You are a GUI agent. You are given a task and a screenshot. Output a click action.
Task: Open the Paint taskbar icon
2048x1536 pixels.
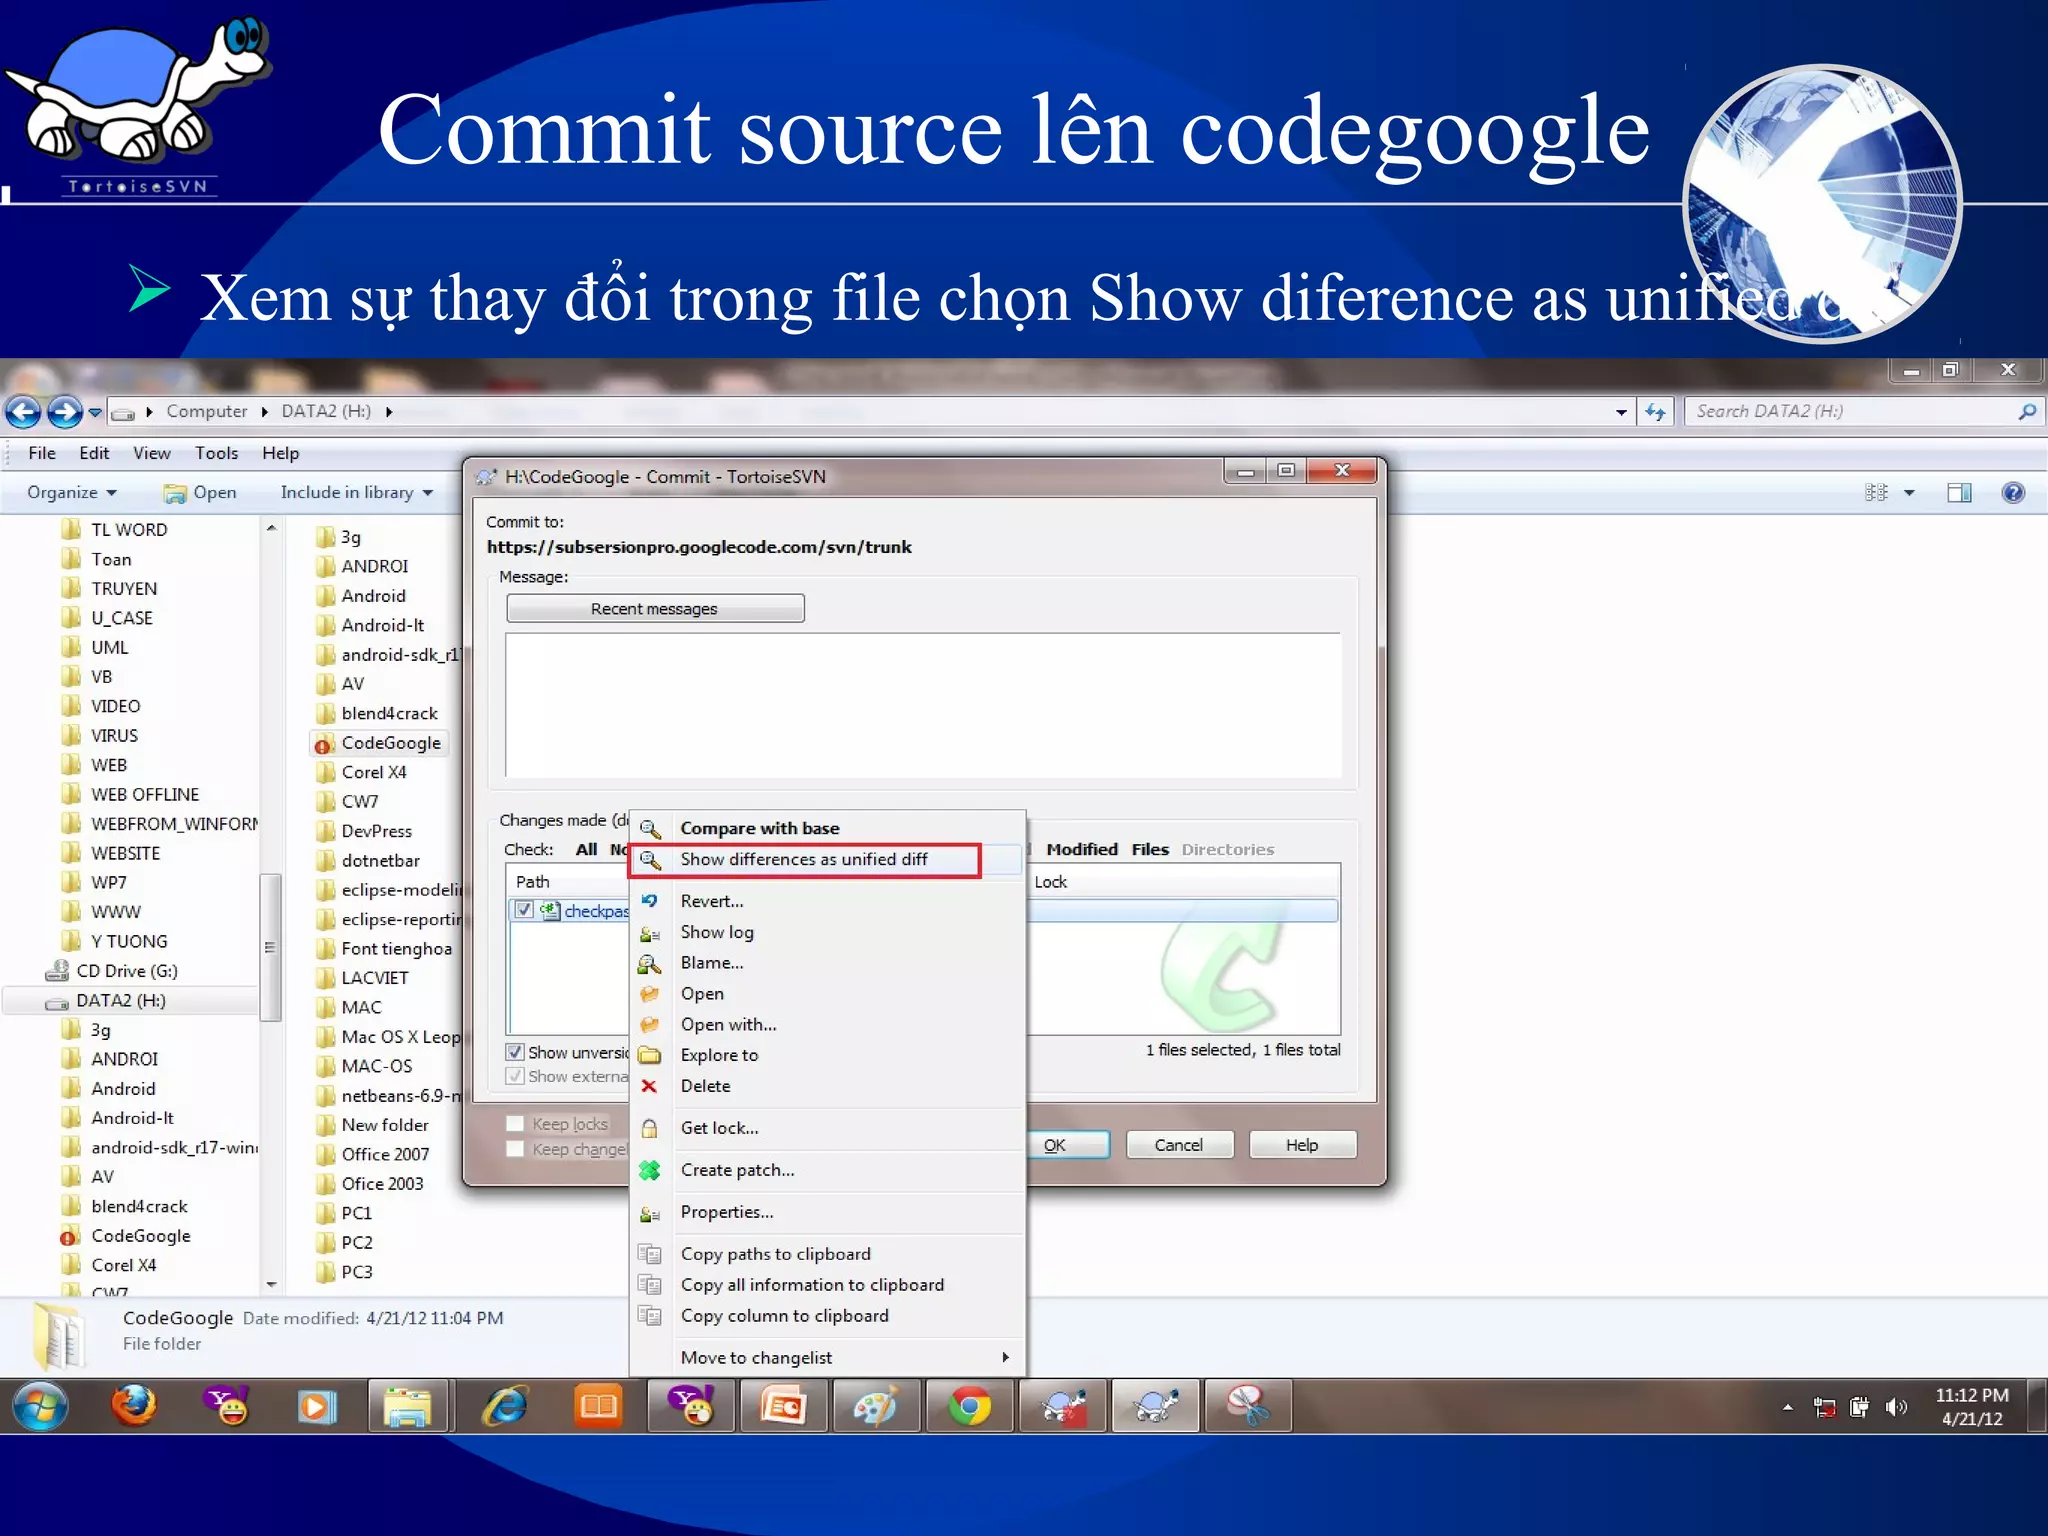pyautogui.click(x=877, y=1406)
